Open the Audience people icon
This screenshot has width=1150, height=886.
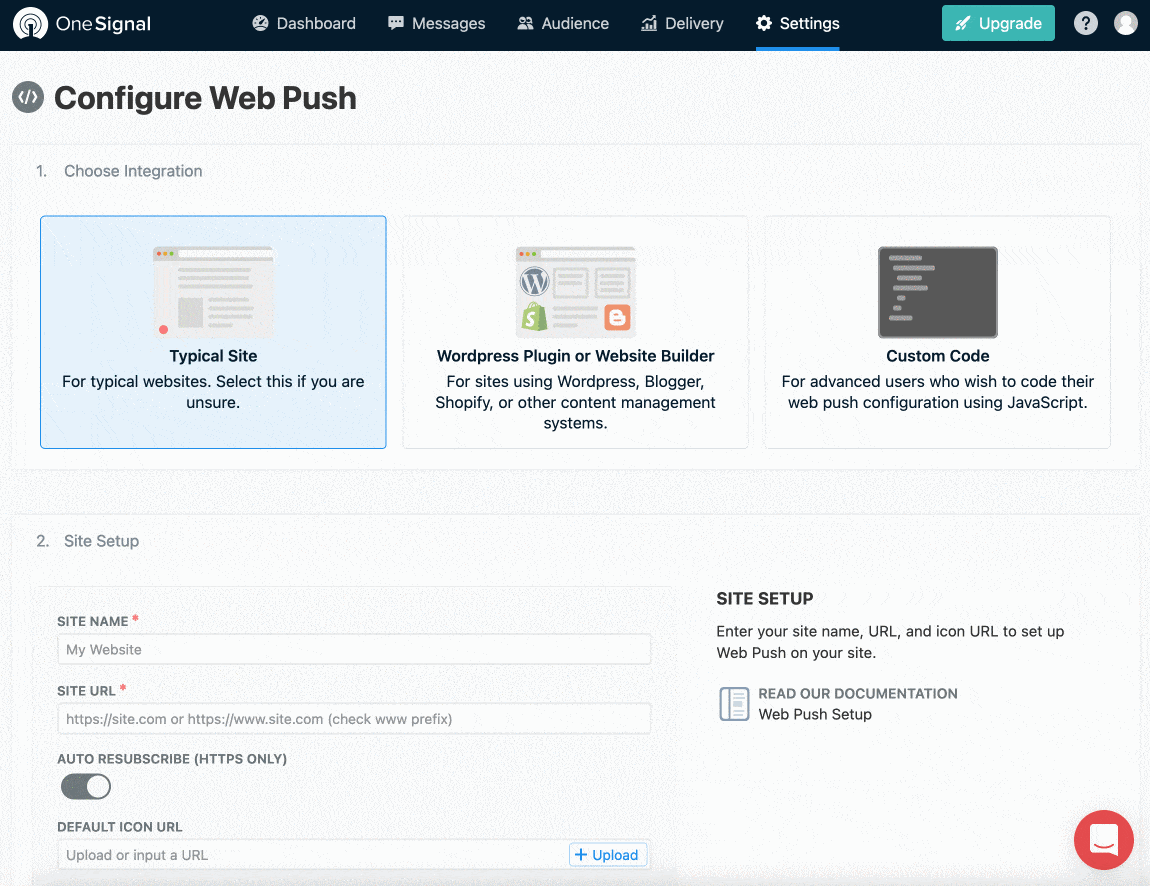523,23
